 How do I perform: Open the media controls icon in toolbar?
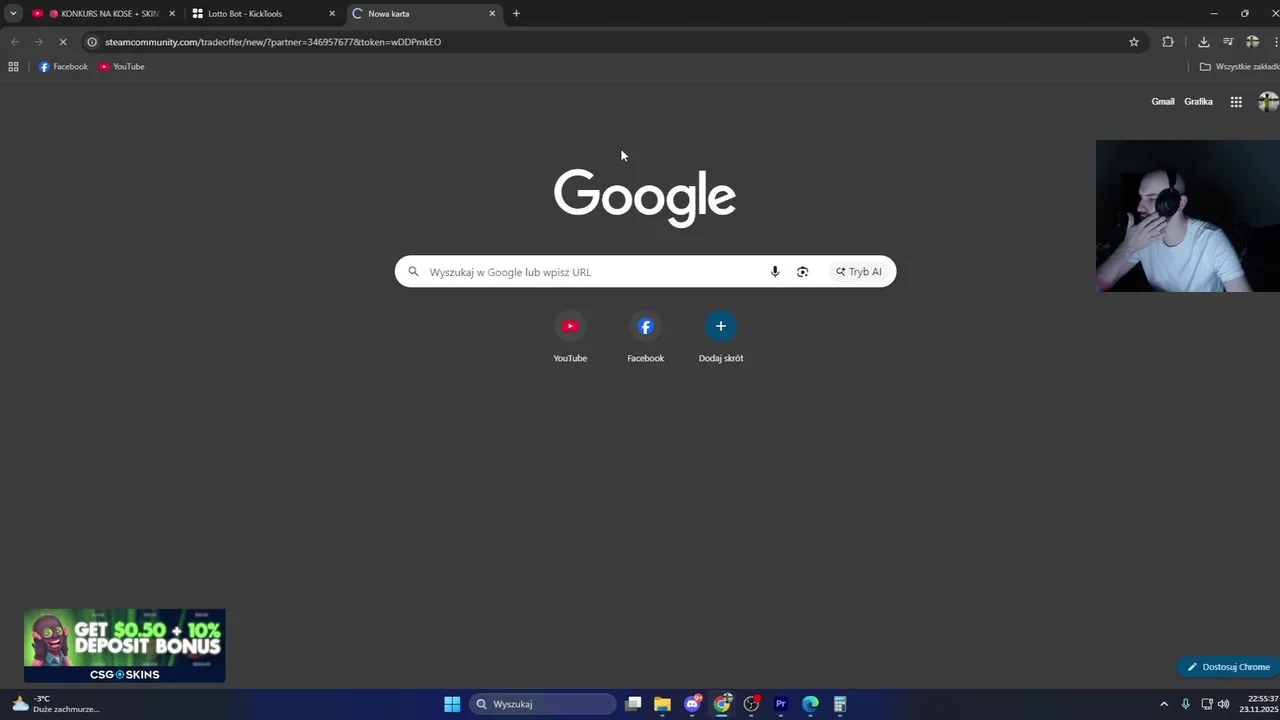(1228, 42)
